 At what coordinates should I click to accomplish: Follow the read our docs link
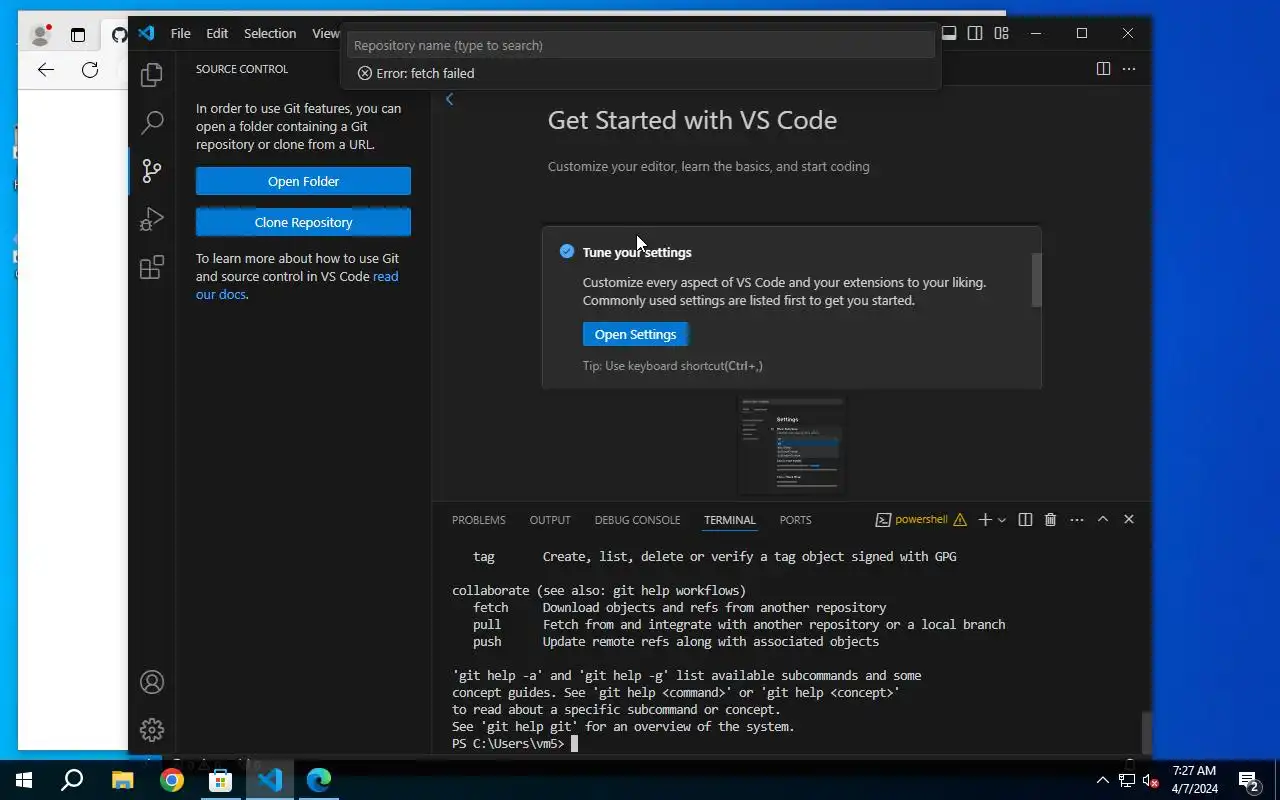point(297,285)
